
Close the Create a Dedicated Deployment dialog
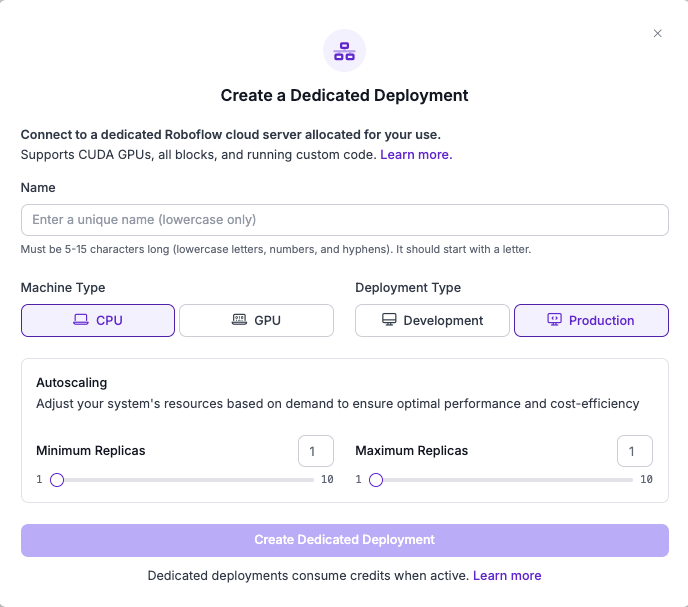[657, 33]
